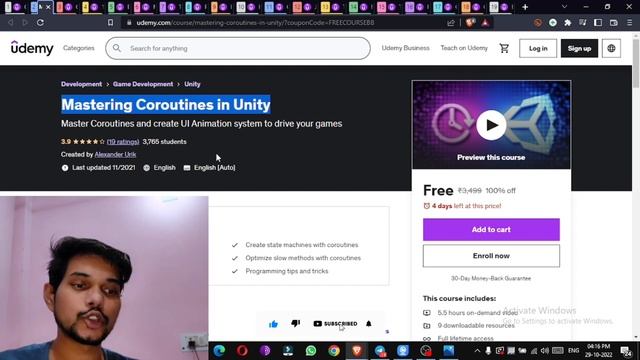The height and width of the screenshot is (360, 640).
Task: Open the Brave Shields lion icon
Action: [x=470, y=22]
